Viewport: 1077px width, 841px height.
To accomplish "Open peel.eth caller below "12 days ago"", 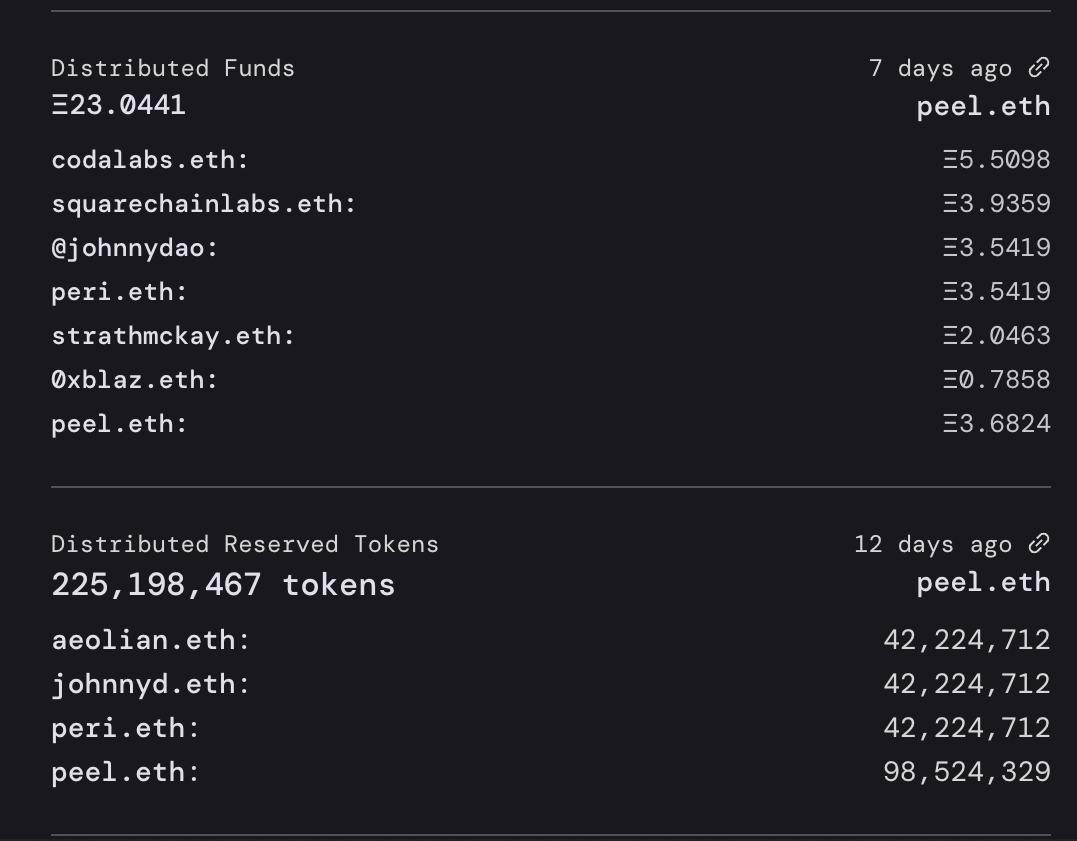I will 983,582.
